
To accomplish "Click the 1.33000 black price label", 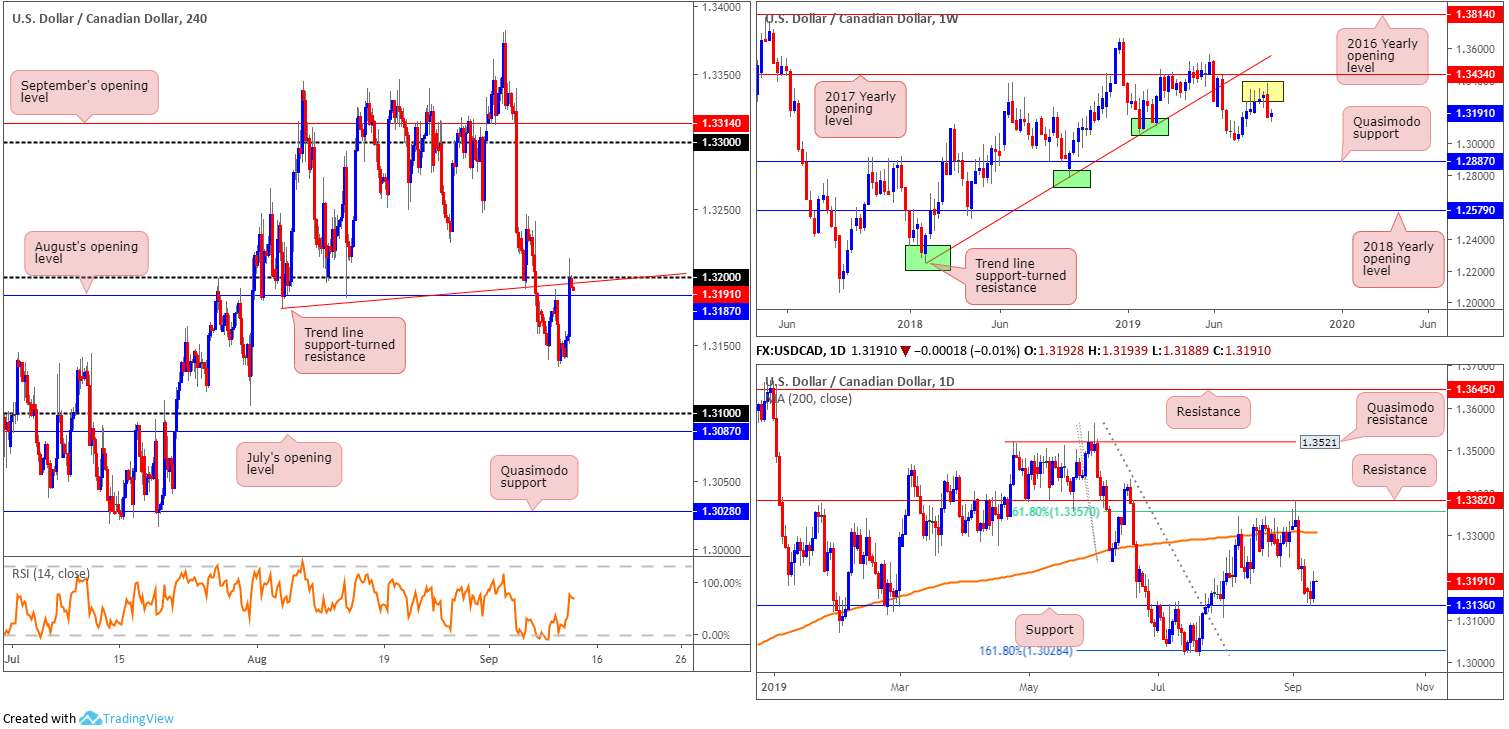I will [719, 142].
